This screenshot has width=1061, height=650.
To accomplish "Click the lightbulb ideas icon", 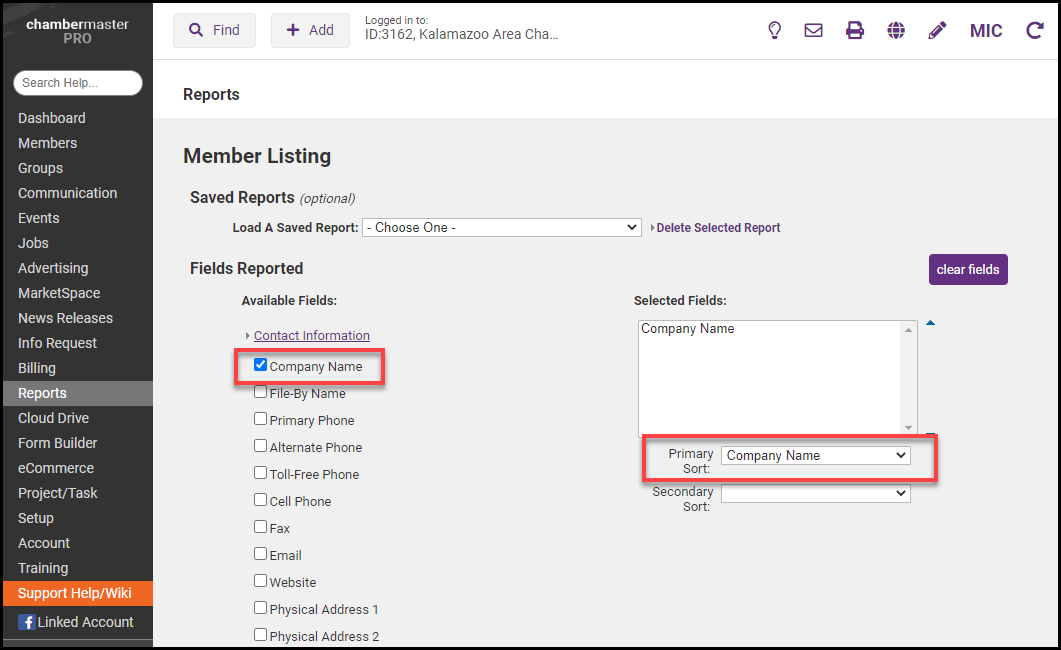I will (774, 31).
